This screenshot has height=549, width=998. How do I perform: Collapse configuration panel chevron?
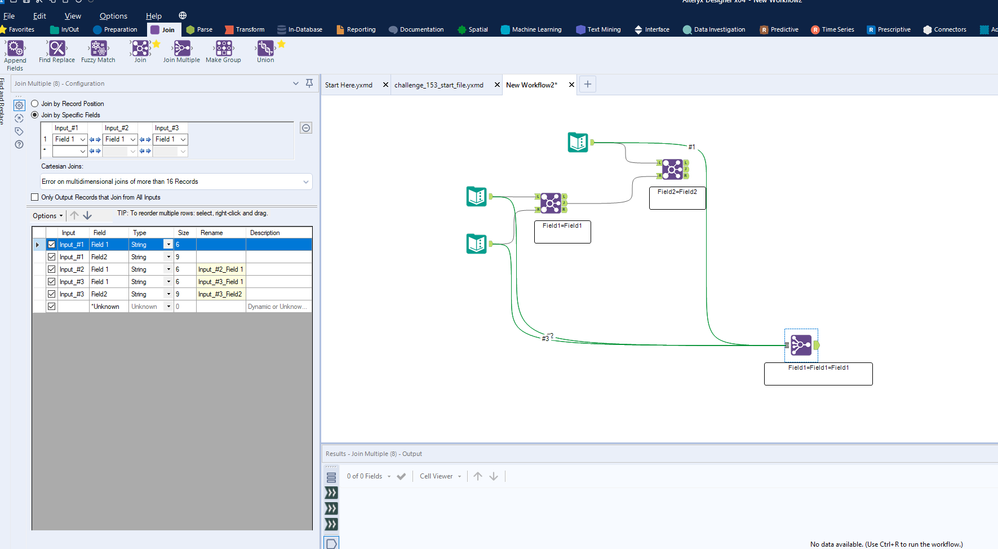pyautogui.click(x=295, y=83)
